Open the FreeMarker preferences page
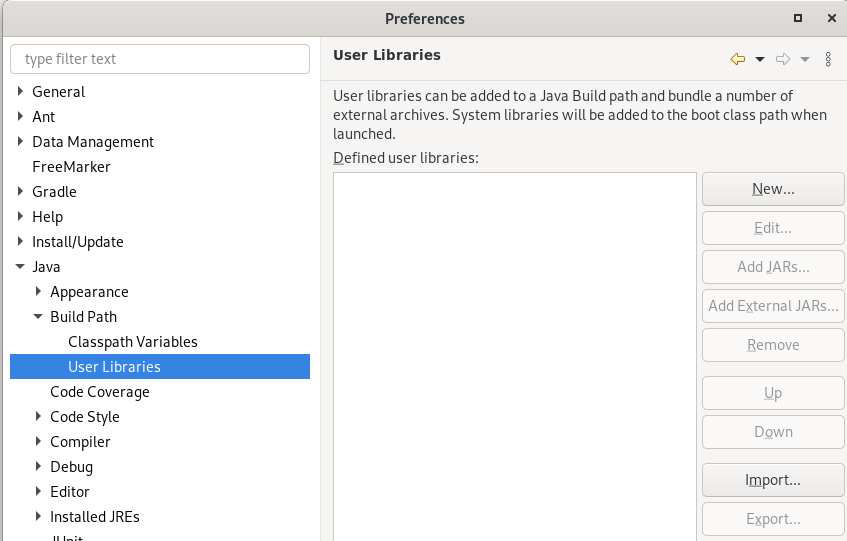Screen dimensions: 847x541 point(71,167)
